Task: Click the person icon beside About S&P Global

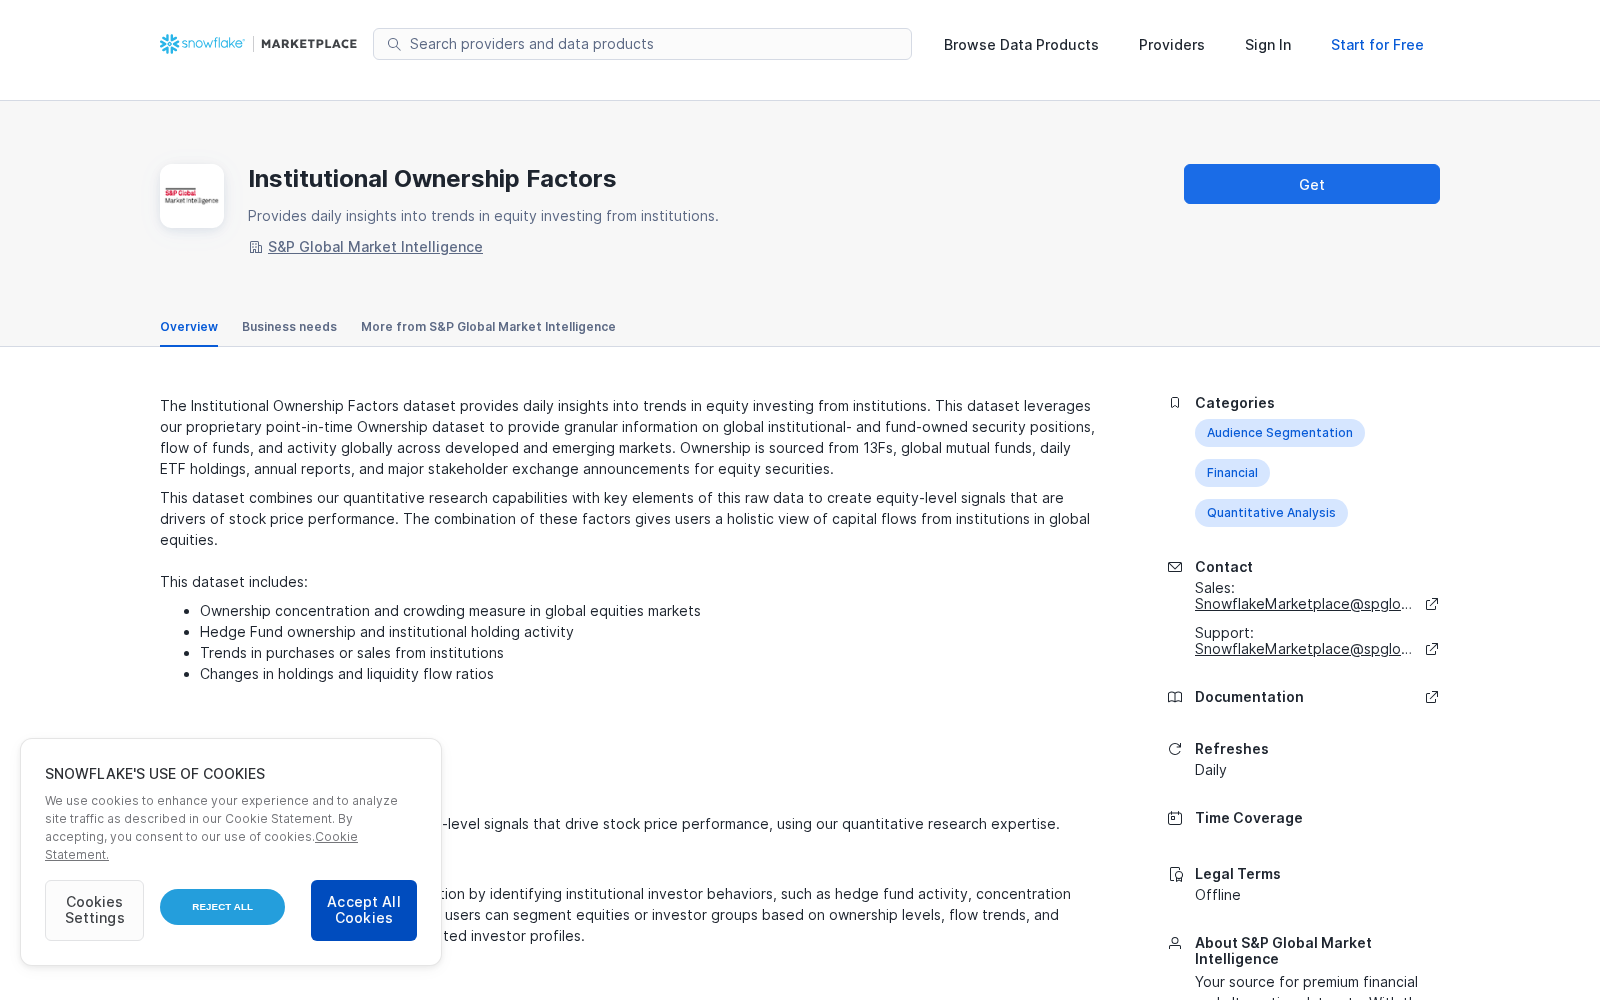Action: pyautogui.click(x=1175, y=943)
